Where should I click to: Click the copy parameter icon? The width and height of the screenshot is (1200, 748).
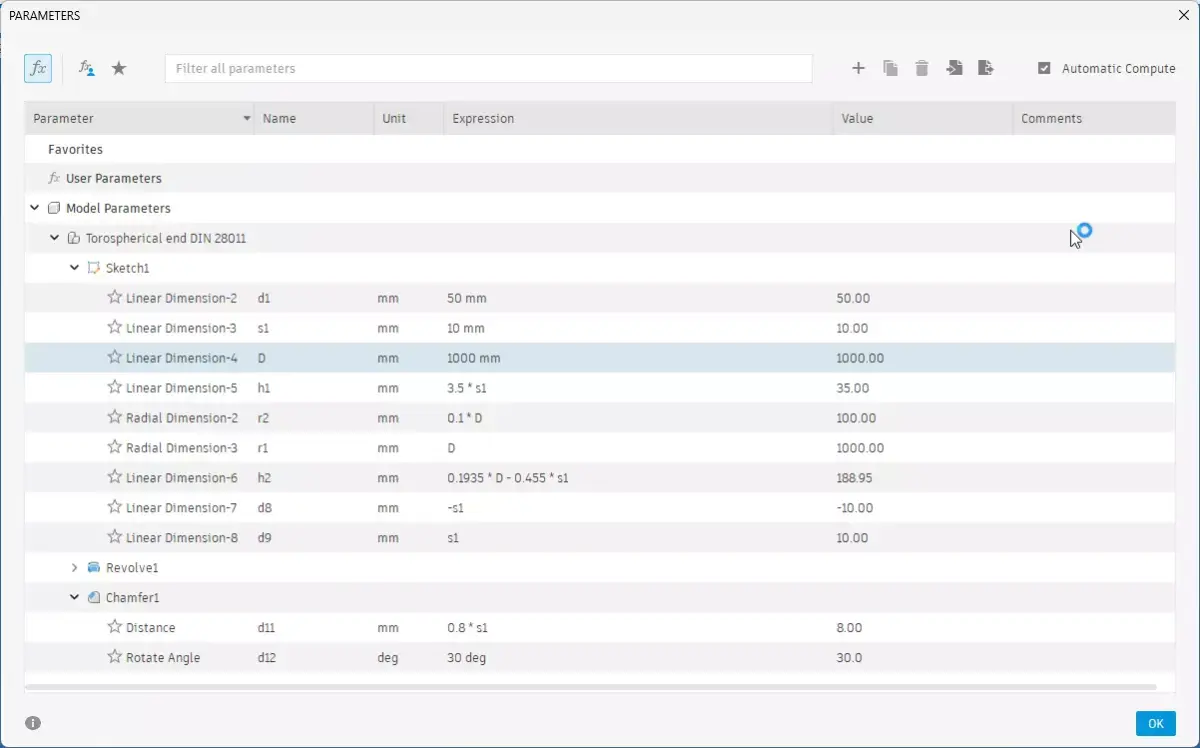(890, 68)
